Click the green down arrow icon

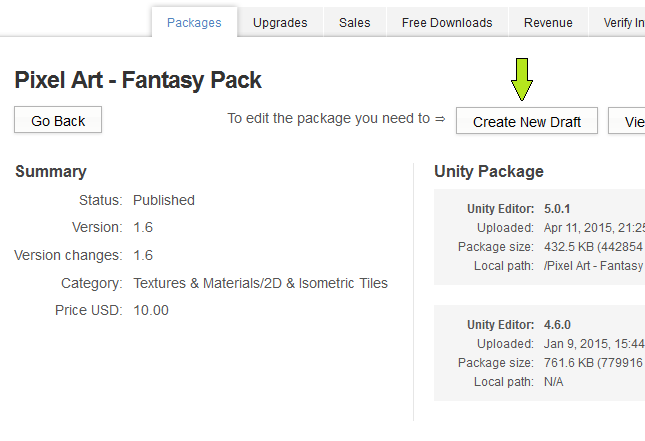523,79
